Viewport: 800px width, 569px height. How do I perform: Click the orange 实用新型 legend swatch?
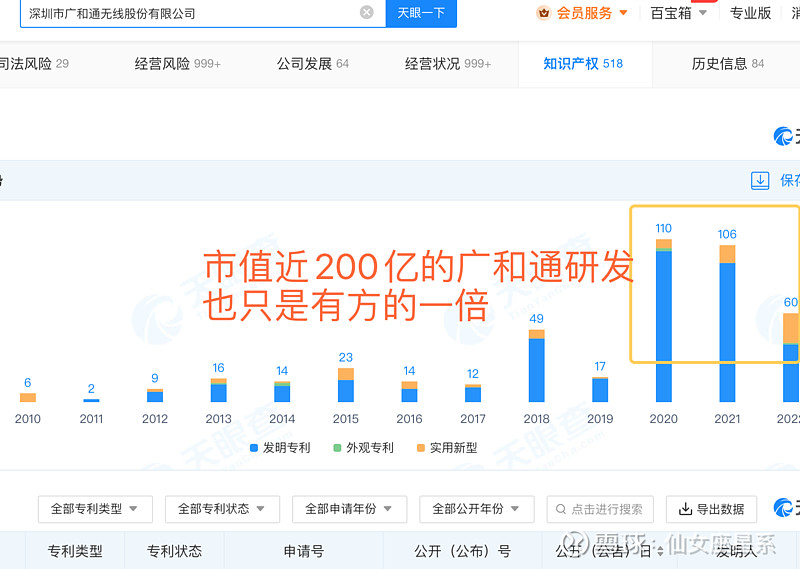click(421, 448)
